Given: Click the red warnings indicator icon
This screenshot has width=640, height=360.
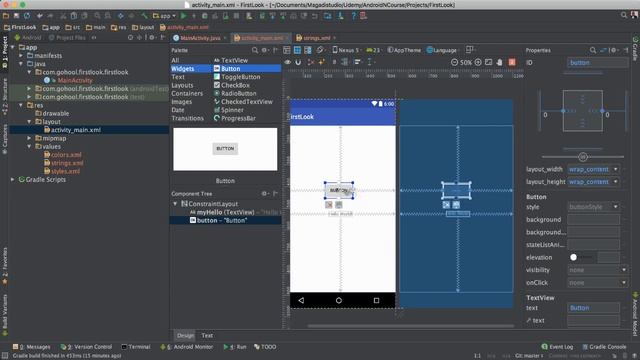Looking at the screenshot, I should [x=512, y=62].
